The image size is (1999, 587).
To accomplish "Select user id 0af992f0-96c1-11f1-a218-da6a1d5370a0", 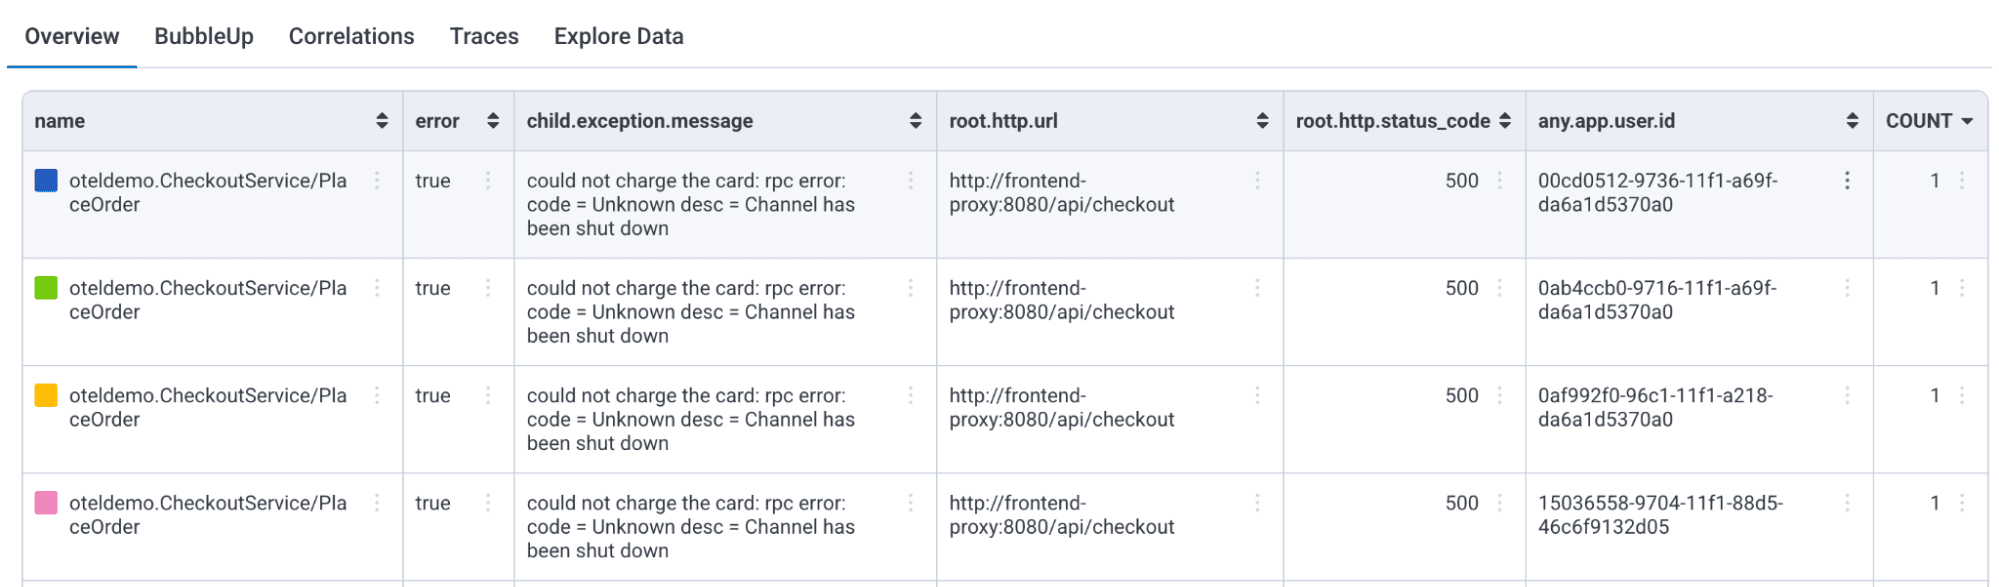I will [x=1656, y=407].
